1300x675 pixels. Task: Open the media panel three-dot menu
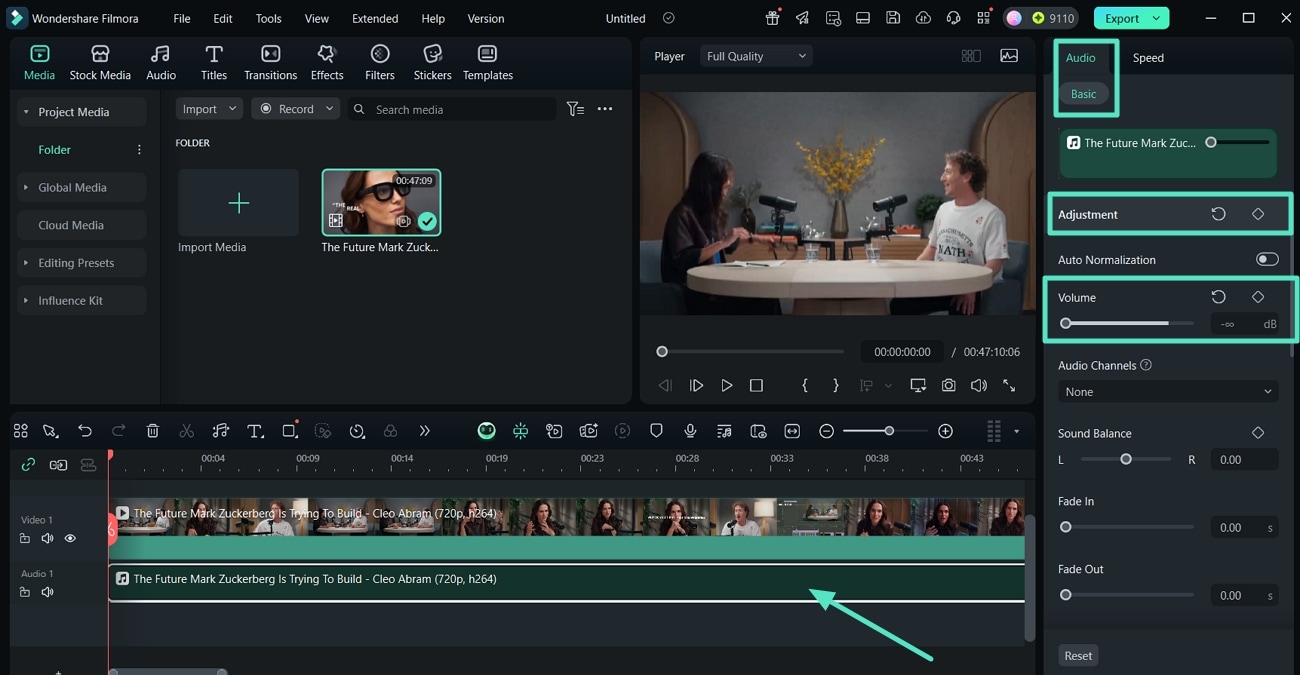605,109
